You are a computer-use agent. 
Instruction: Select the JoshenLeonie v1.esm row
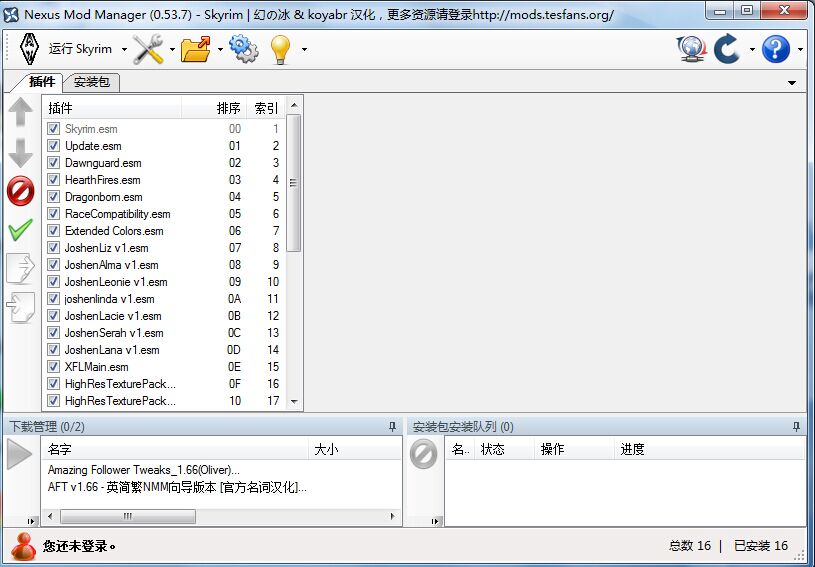[164, 282]
